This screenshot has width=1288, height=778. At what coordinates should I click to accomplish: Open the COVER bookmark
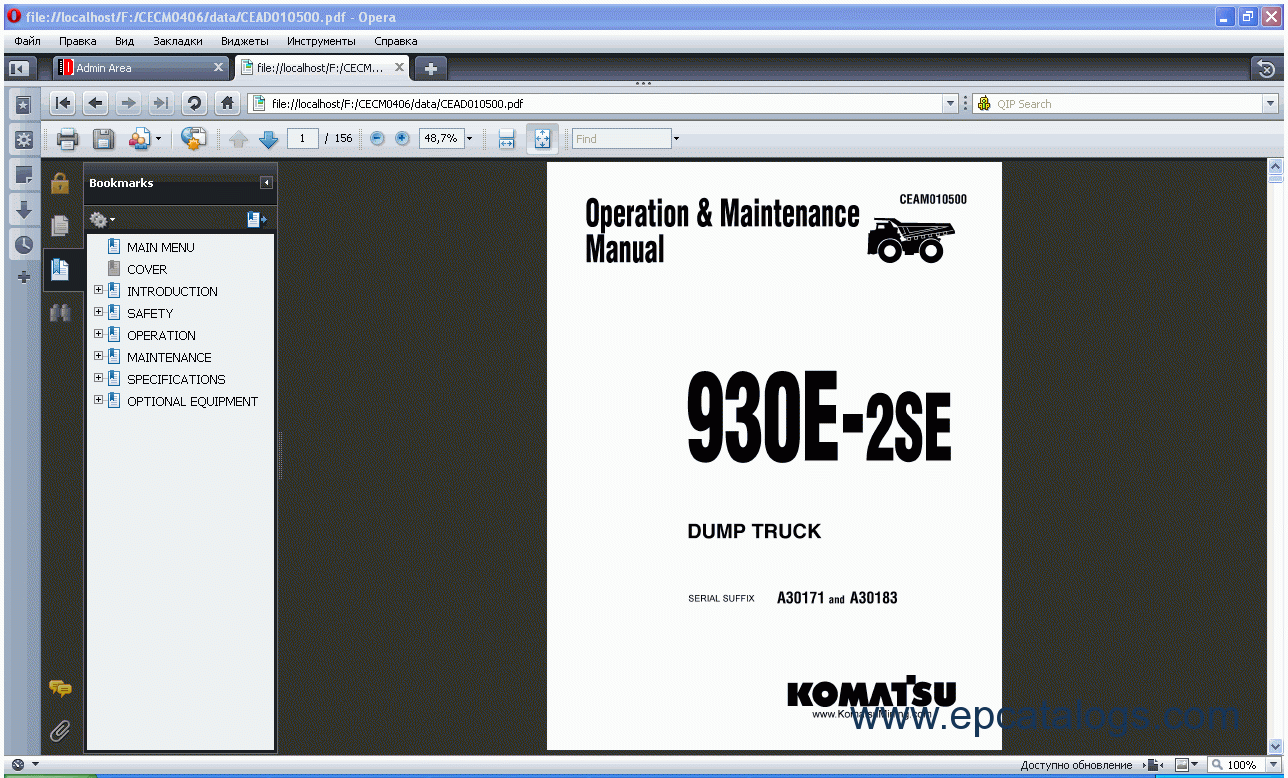(x=146, y=269)
